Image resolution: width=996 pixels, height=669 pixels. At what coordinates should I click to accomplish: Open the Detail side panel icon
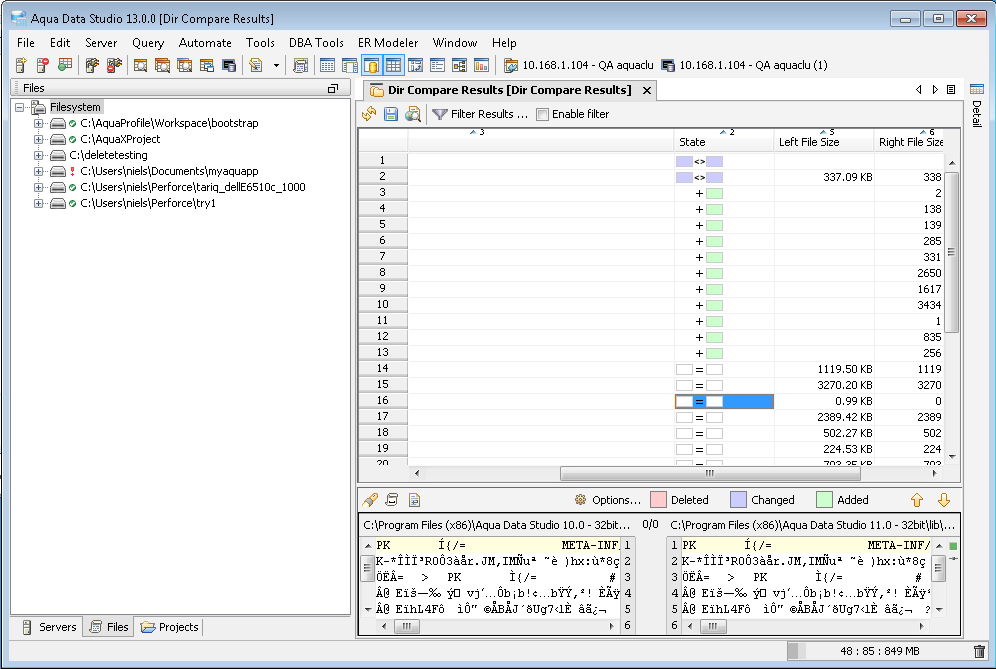[x=977, y=90]
